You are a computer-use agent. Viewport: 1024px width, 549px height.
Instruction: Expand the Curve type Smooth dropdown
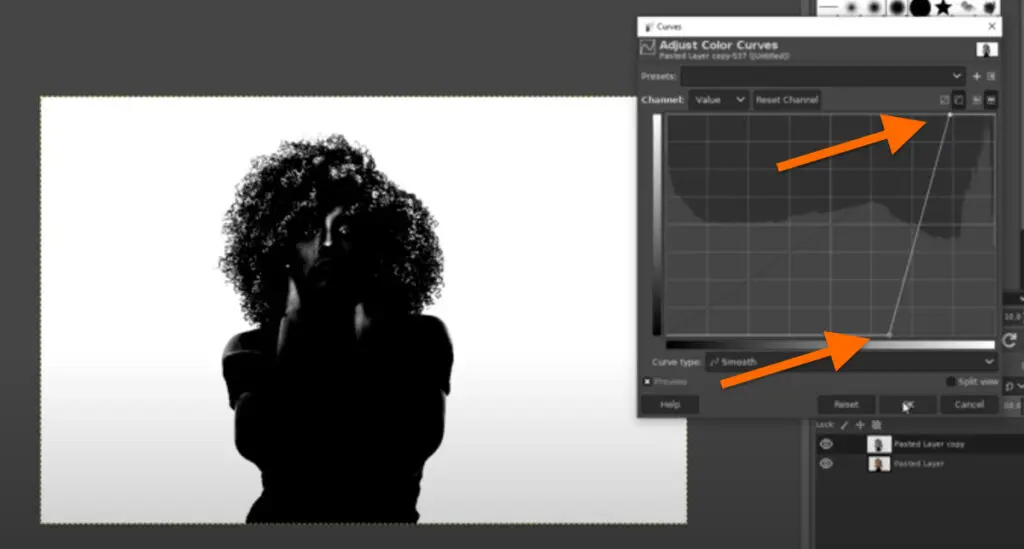851,361
